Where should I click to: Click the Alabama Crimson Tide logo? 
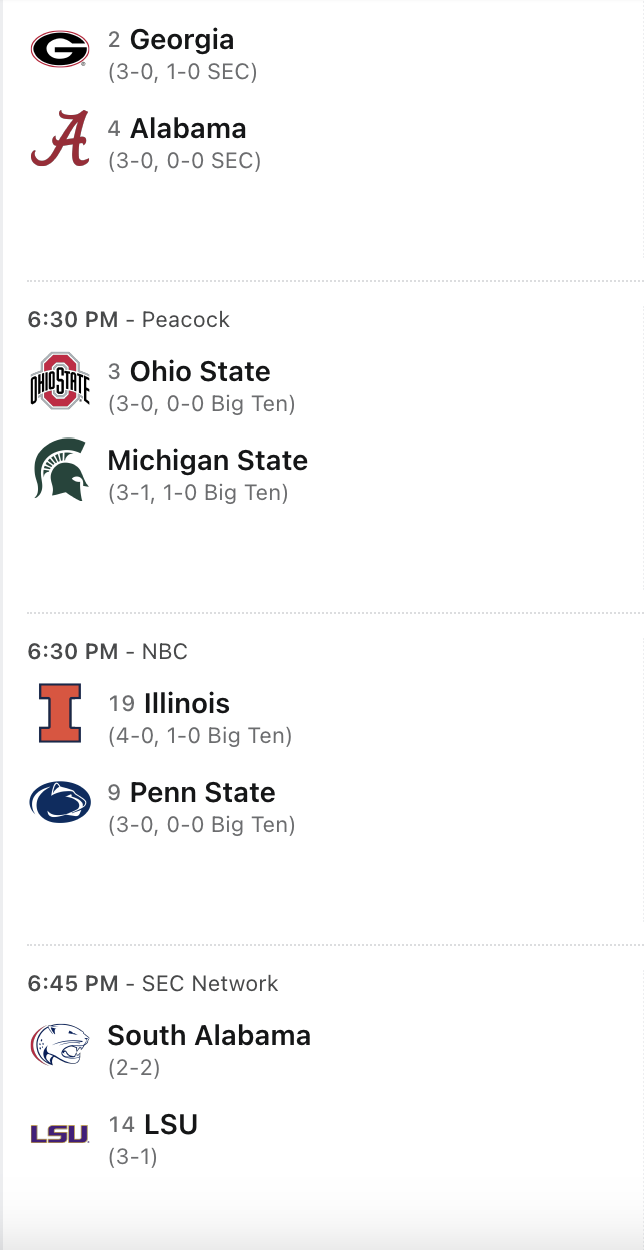click(x=60, y=138)
